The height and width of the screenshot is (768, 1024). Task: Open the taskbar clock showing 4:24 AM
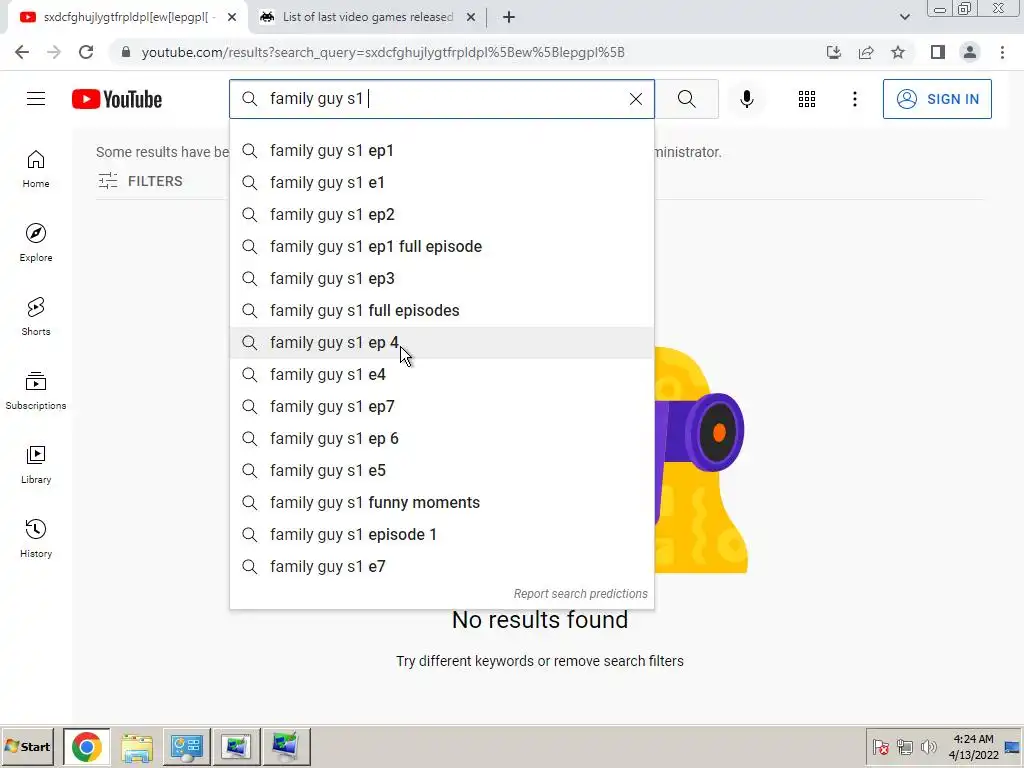pos(973,746)
